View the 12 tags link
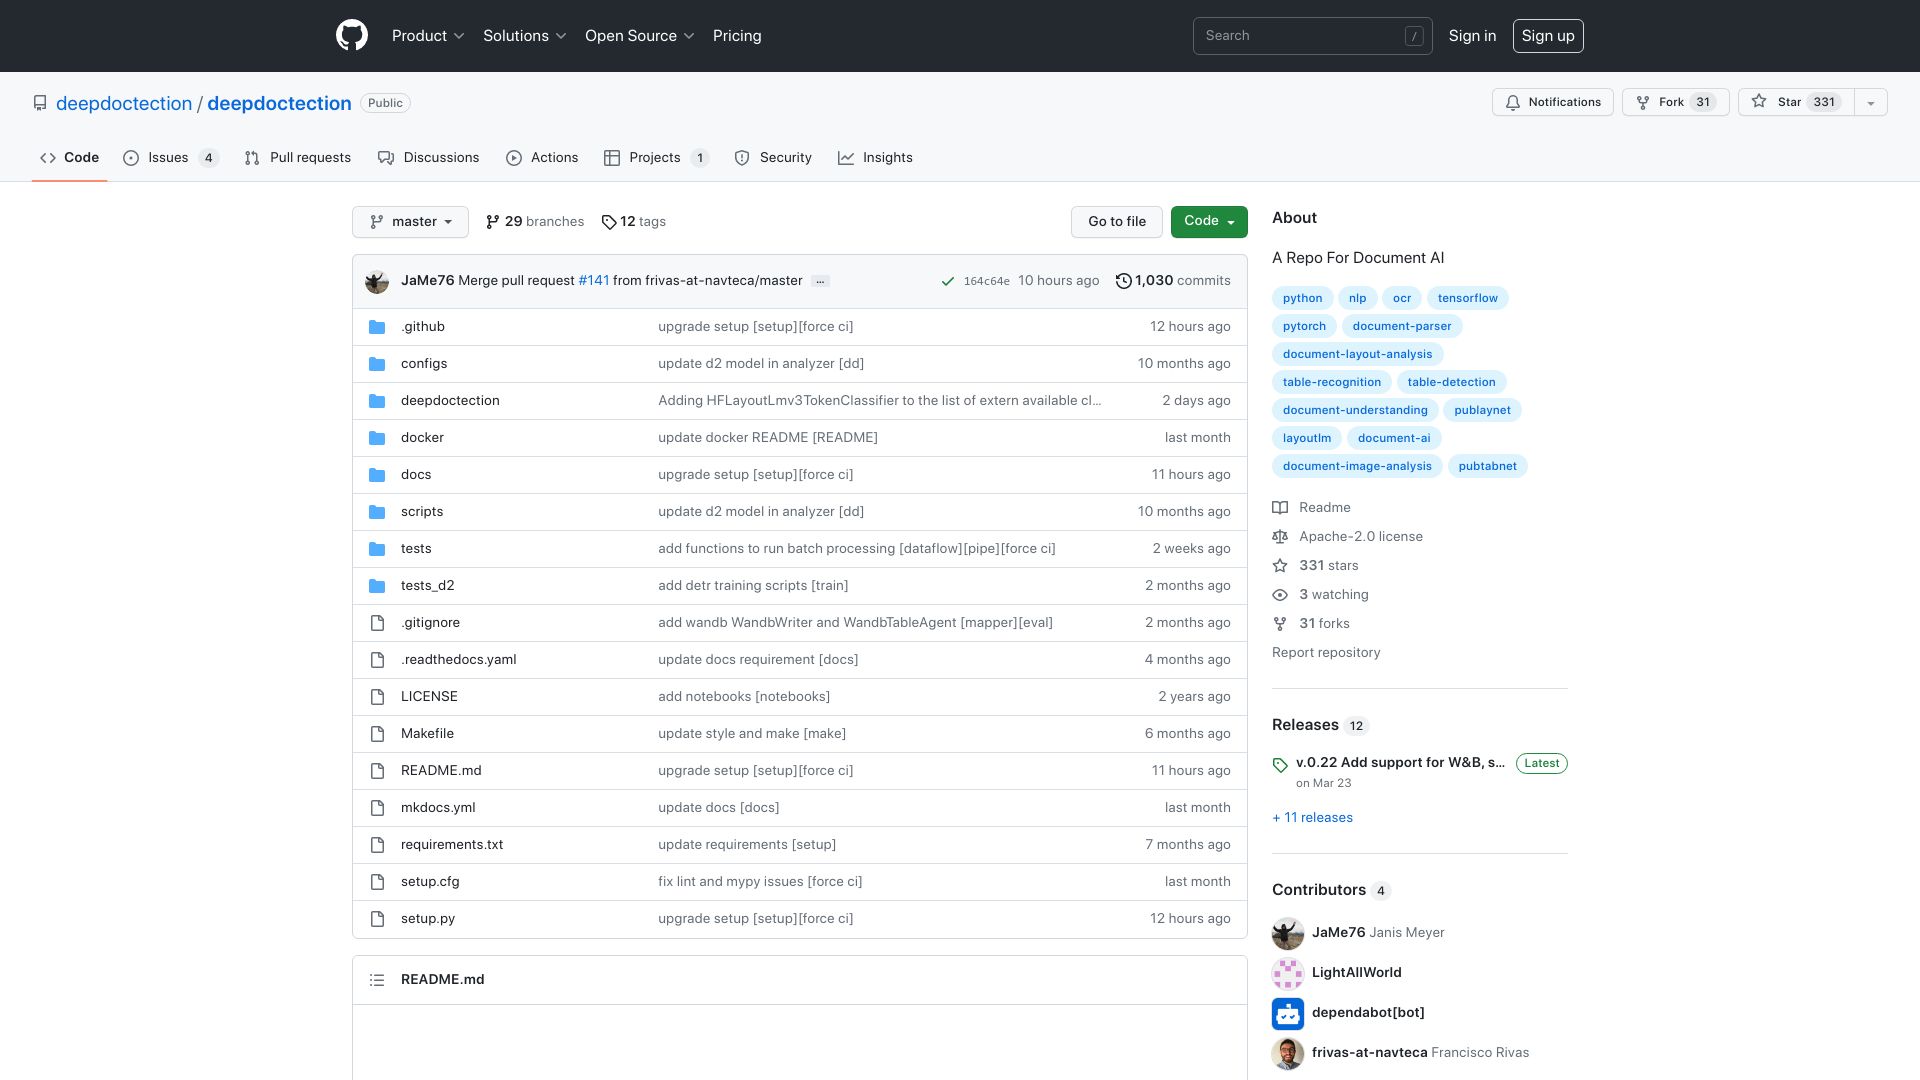Screen dimensions: 1920x1080 point(634,222)
